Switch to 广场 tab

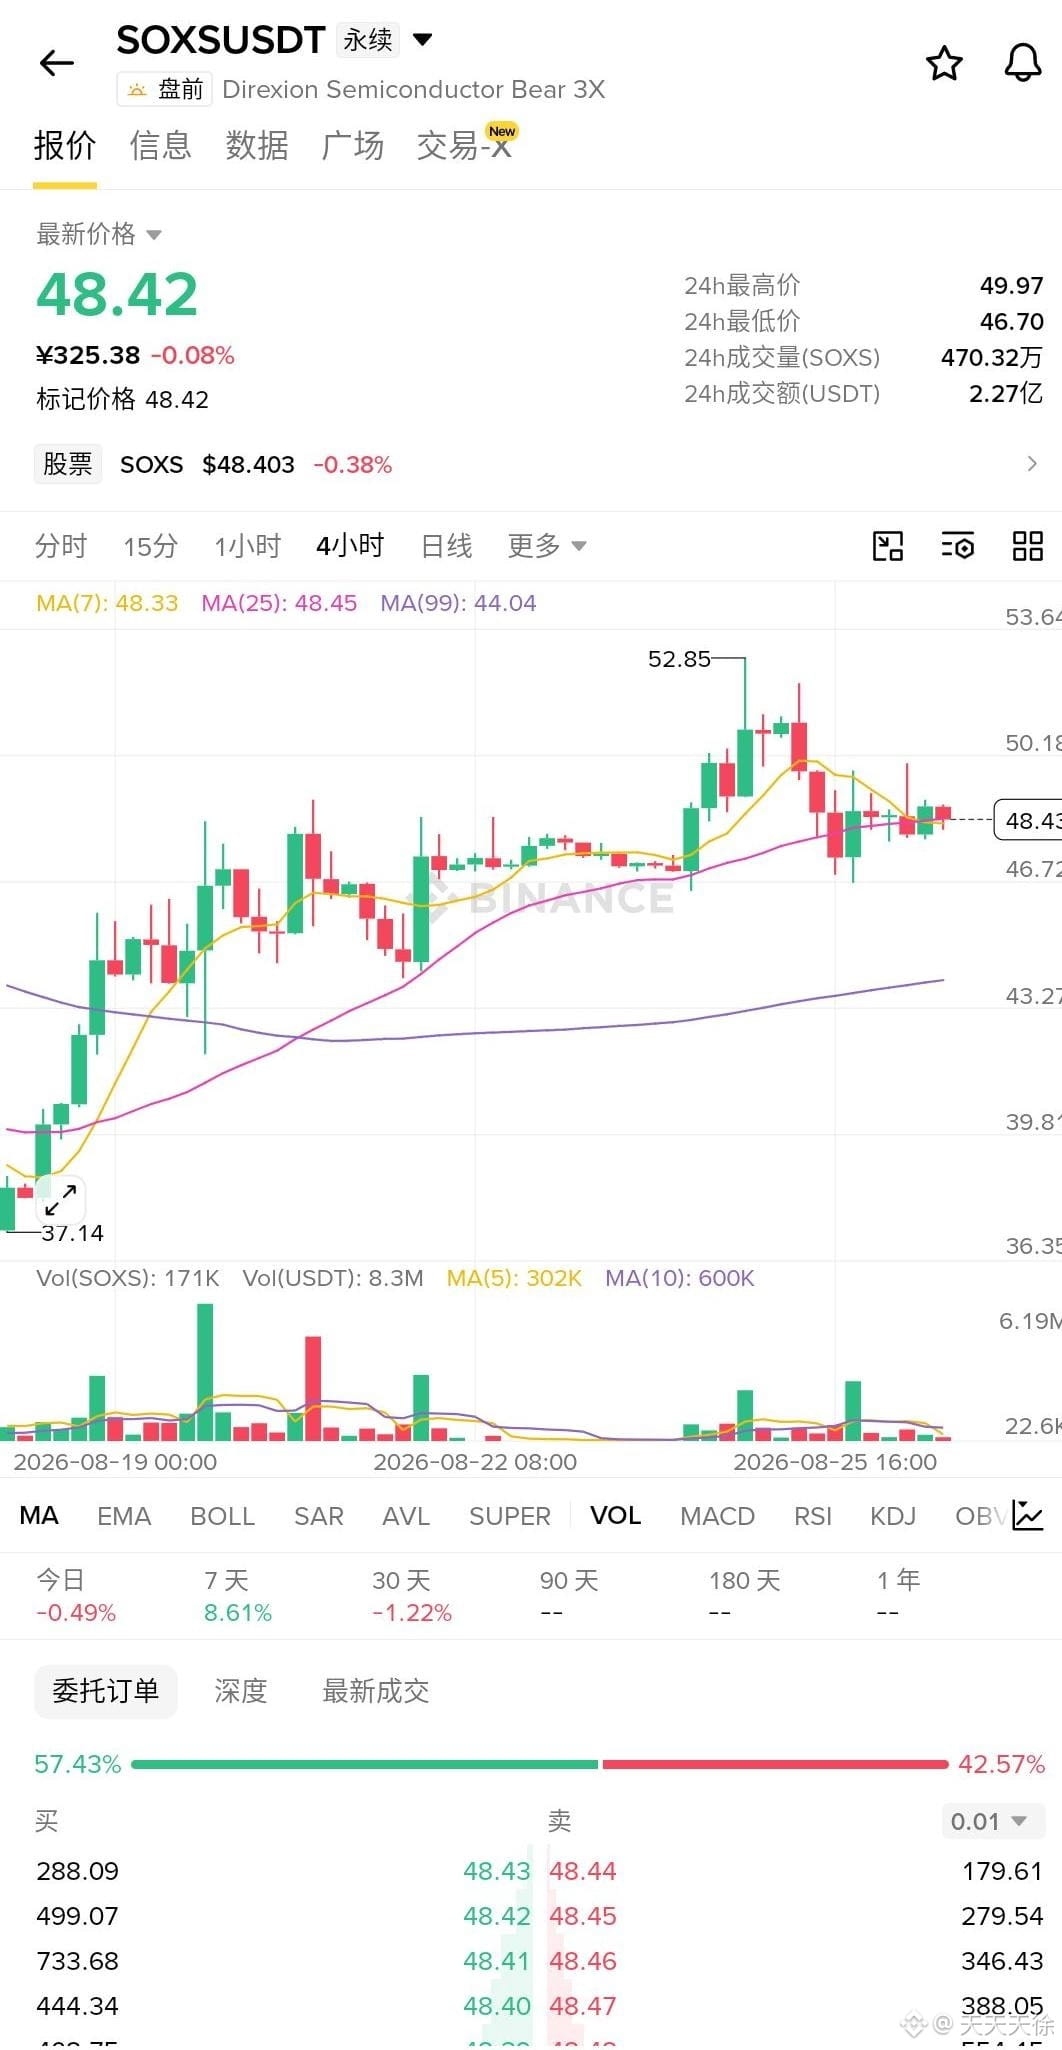point(352,147)
